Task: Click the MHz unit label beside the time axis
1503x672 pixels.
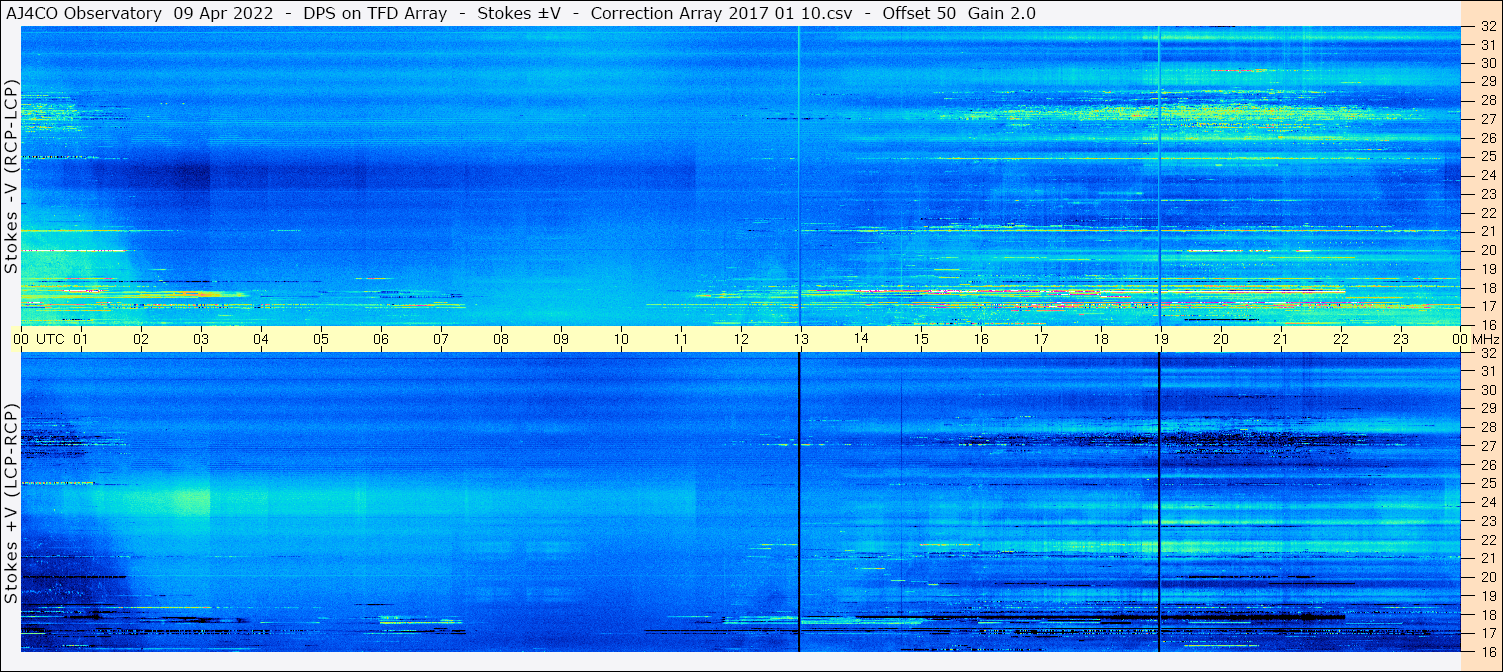Action: pyautogui.click(x=1485, y=339)
